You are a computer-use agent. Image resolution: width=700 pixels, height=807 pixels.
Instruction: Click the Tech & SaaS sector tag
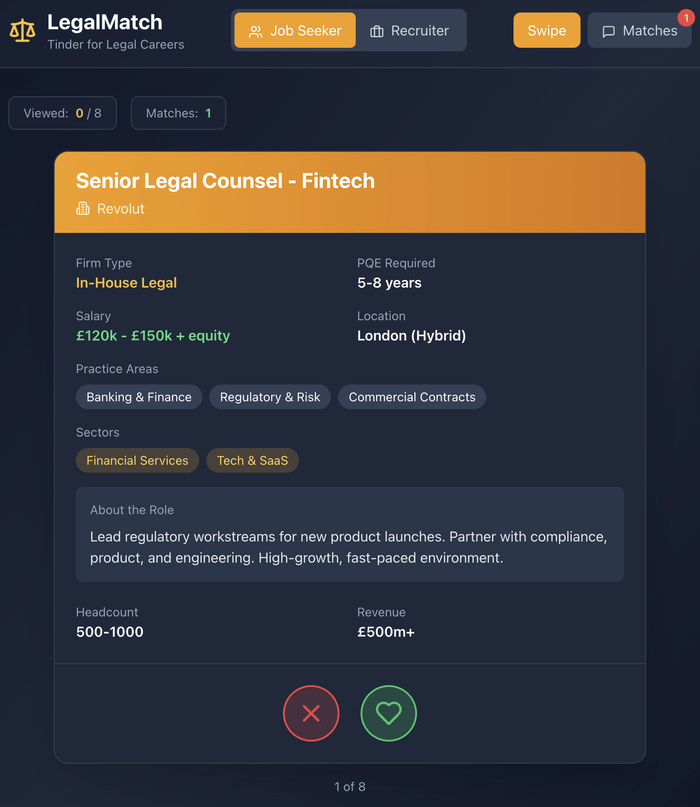pos(252,461)
